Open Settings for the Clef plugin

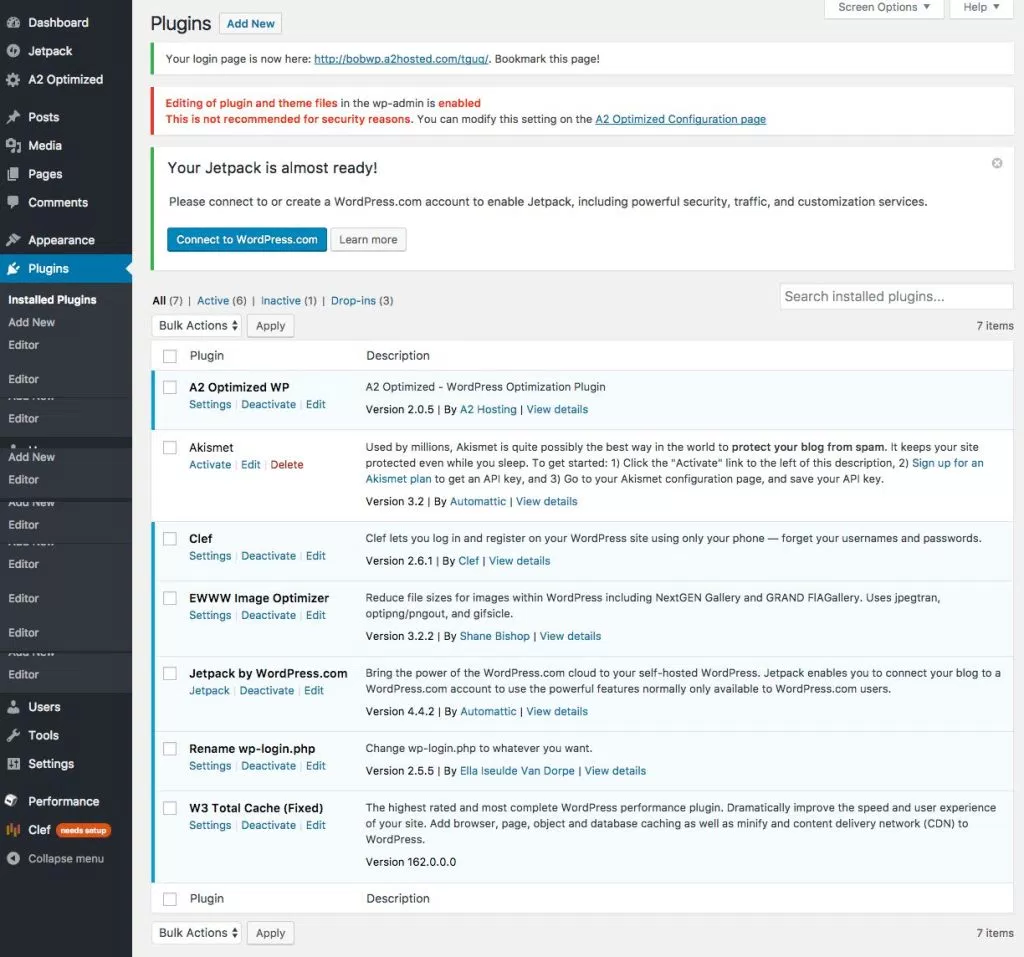coord(210,556)
